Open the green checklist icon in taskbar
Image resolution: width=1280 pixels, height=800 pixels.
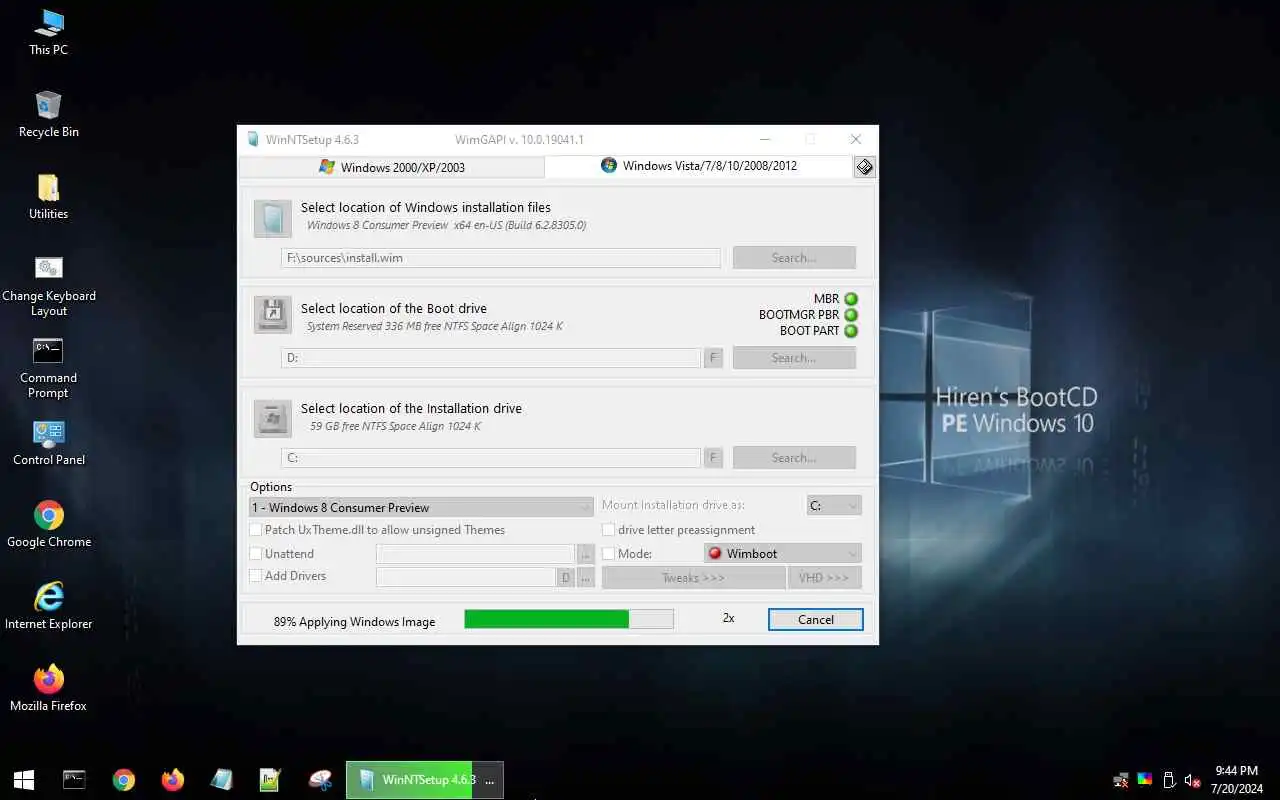pos(270,780)
